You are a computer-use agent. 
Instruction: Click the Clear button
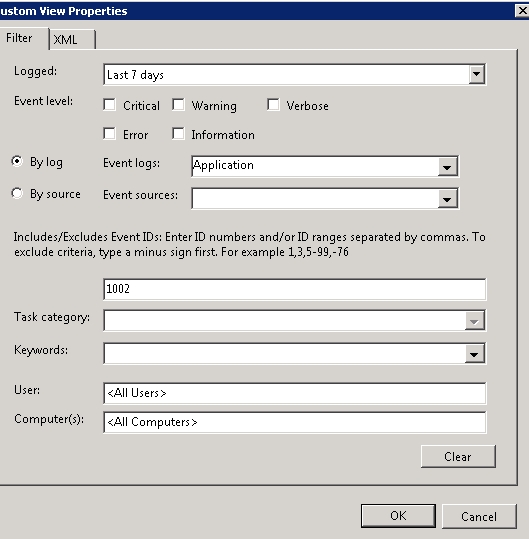coord(458,456)
